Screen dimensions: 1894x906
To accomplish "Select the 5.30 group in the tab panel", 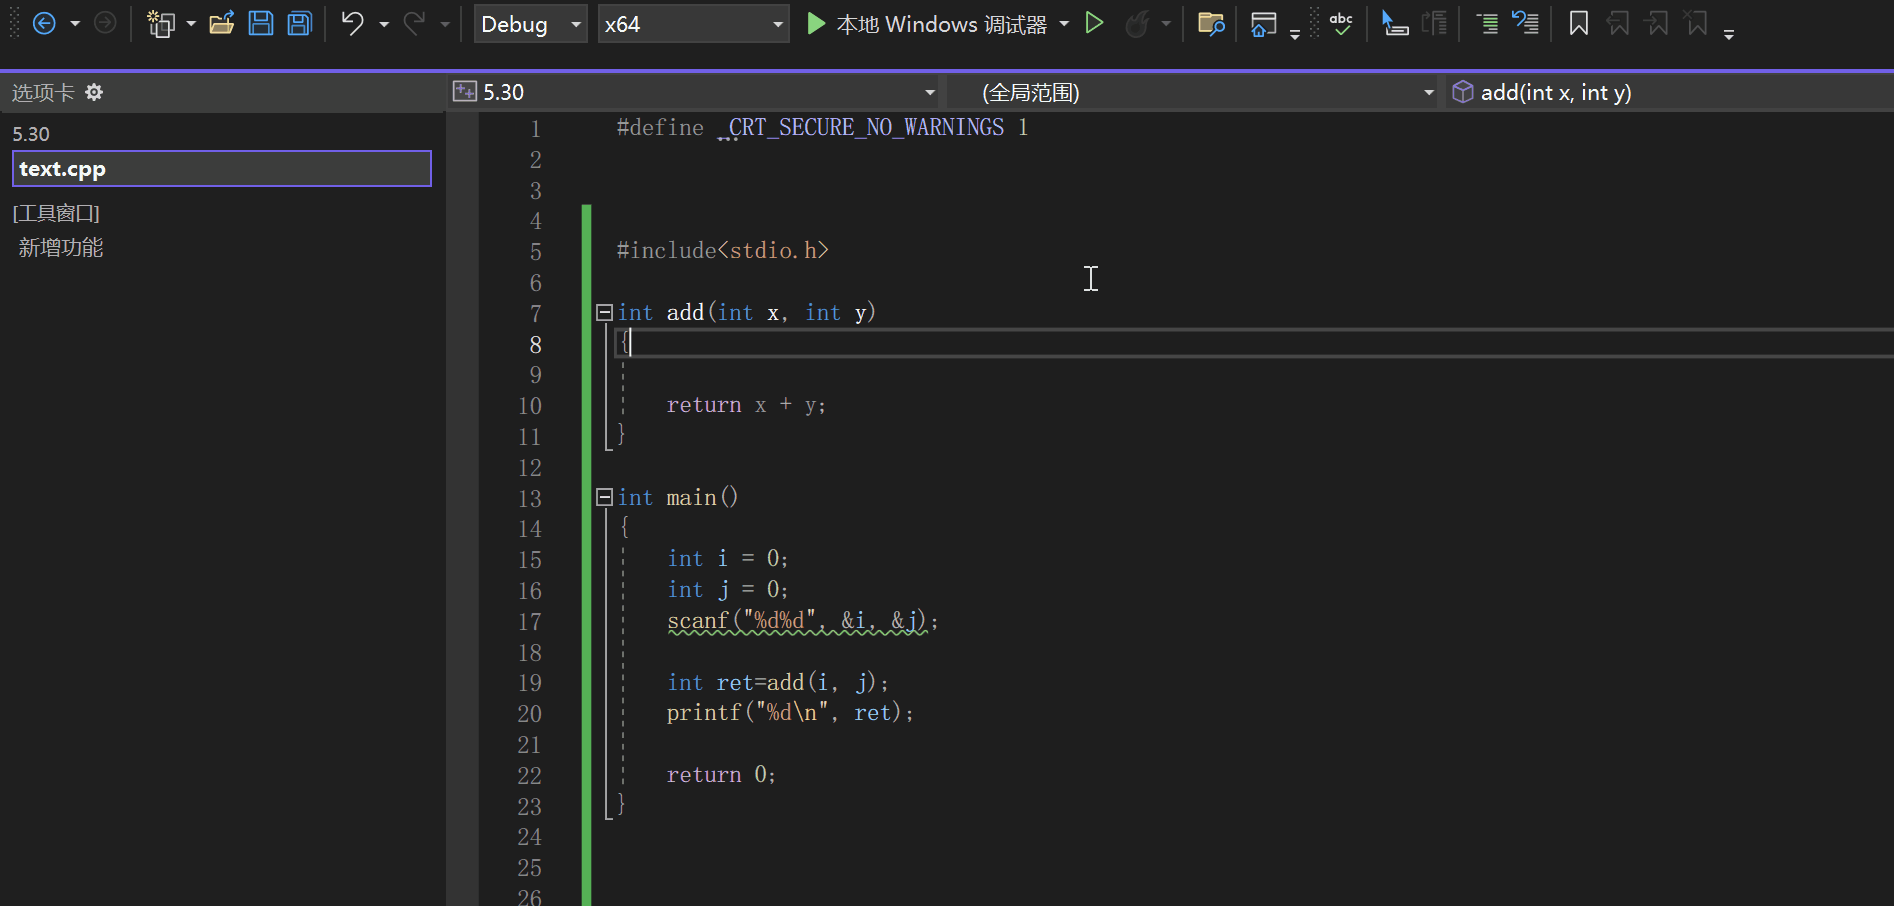I will click(x=31, y=134).
